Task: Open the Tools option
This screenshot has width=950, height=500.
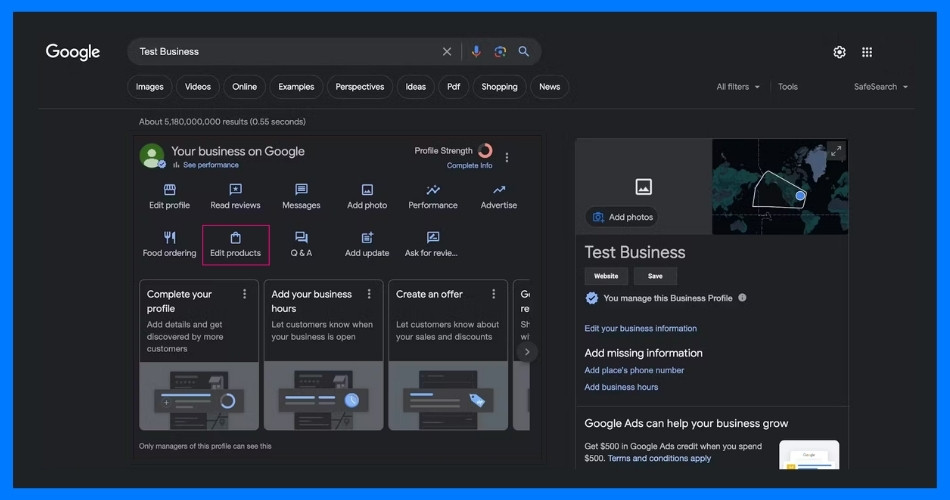Action: click(x=788, y=87)
